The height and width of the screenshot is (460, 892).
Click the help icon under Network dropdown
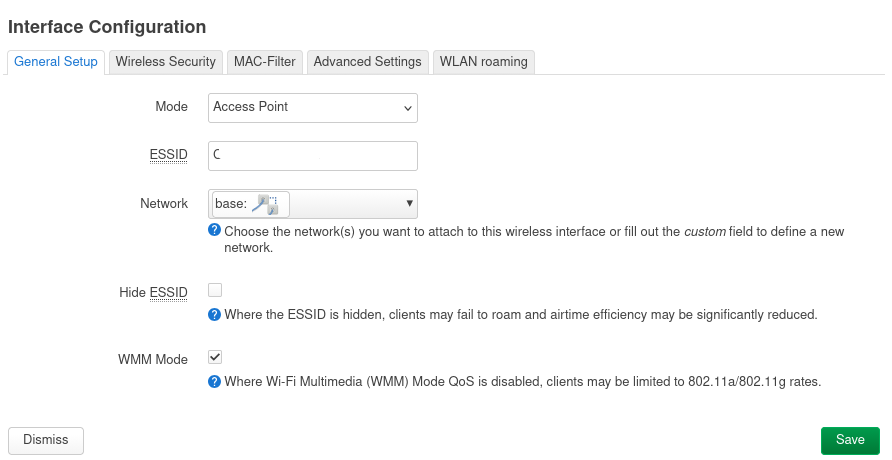pos(215,230)
